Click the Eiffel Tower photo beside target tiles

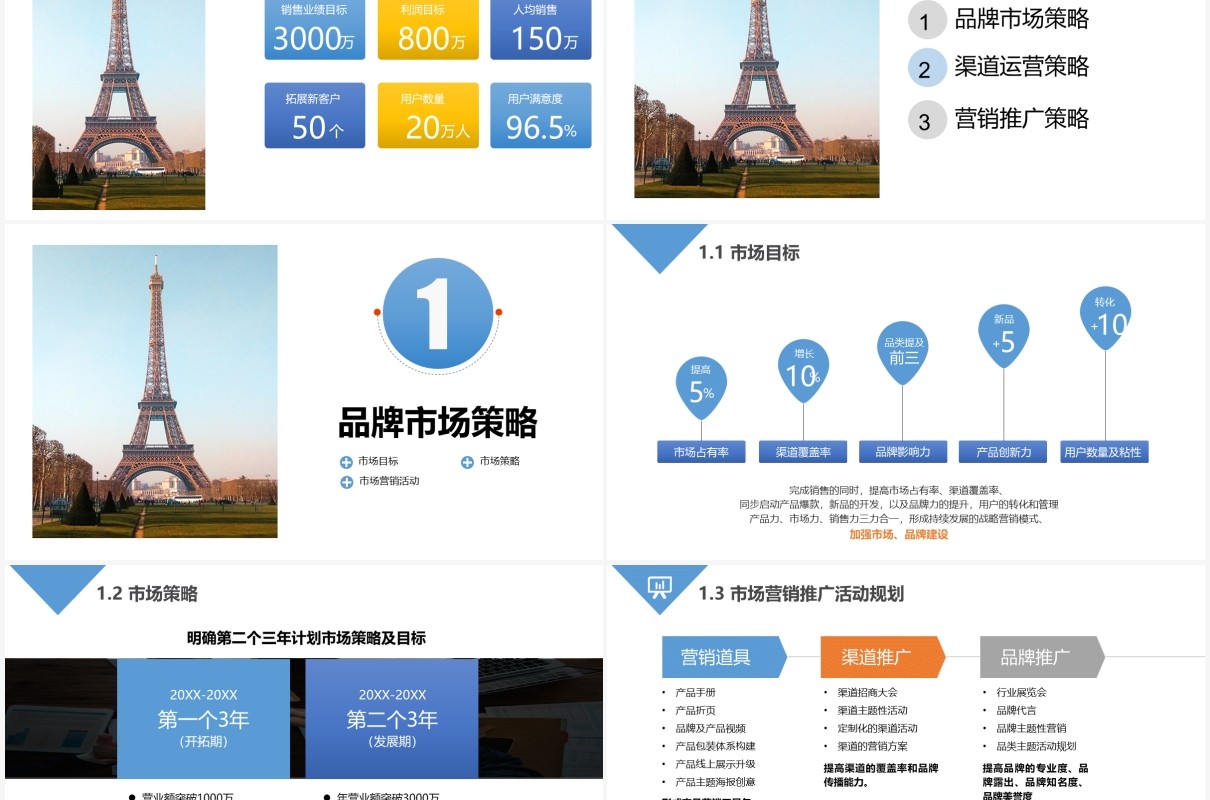tap(119, 105)
